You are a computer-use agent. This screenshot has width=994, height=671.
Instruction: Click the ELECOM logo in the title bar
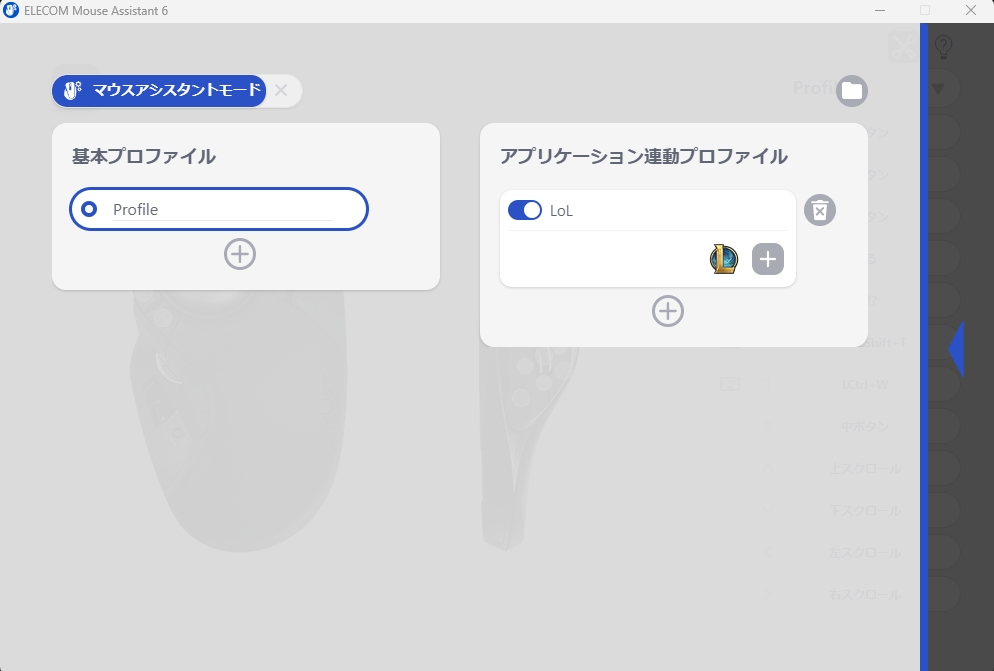10,10
